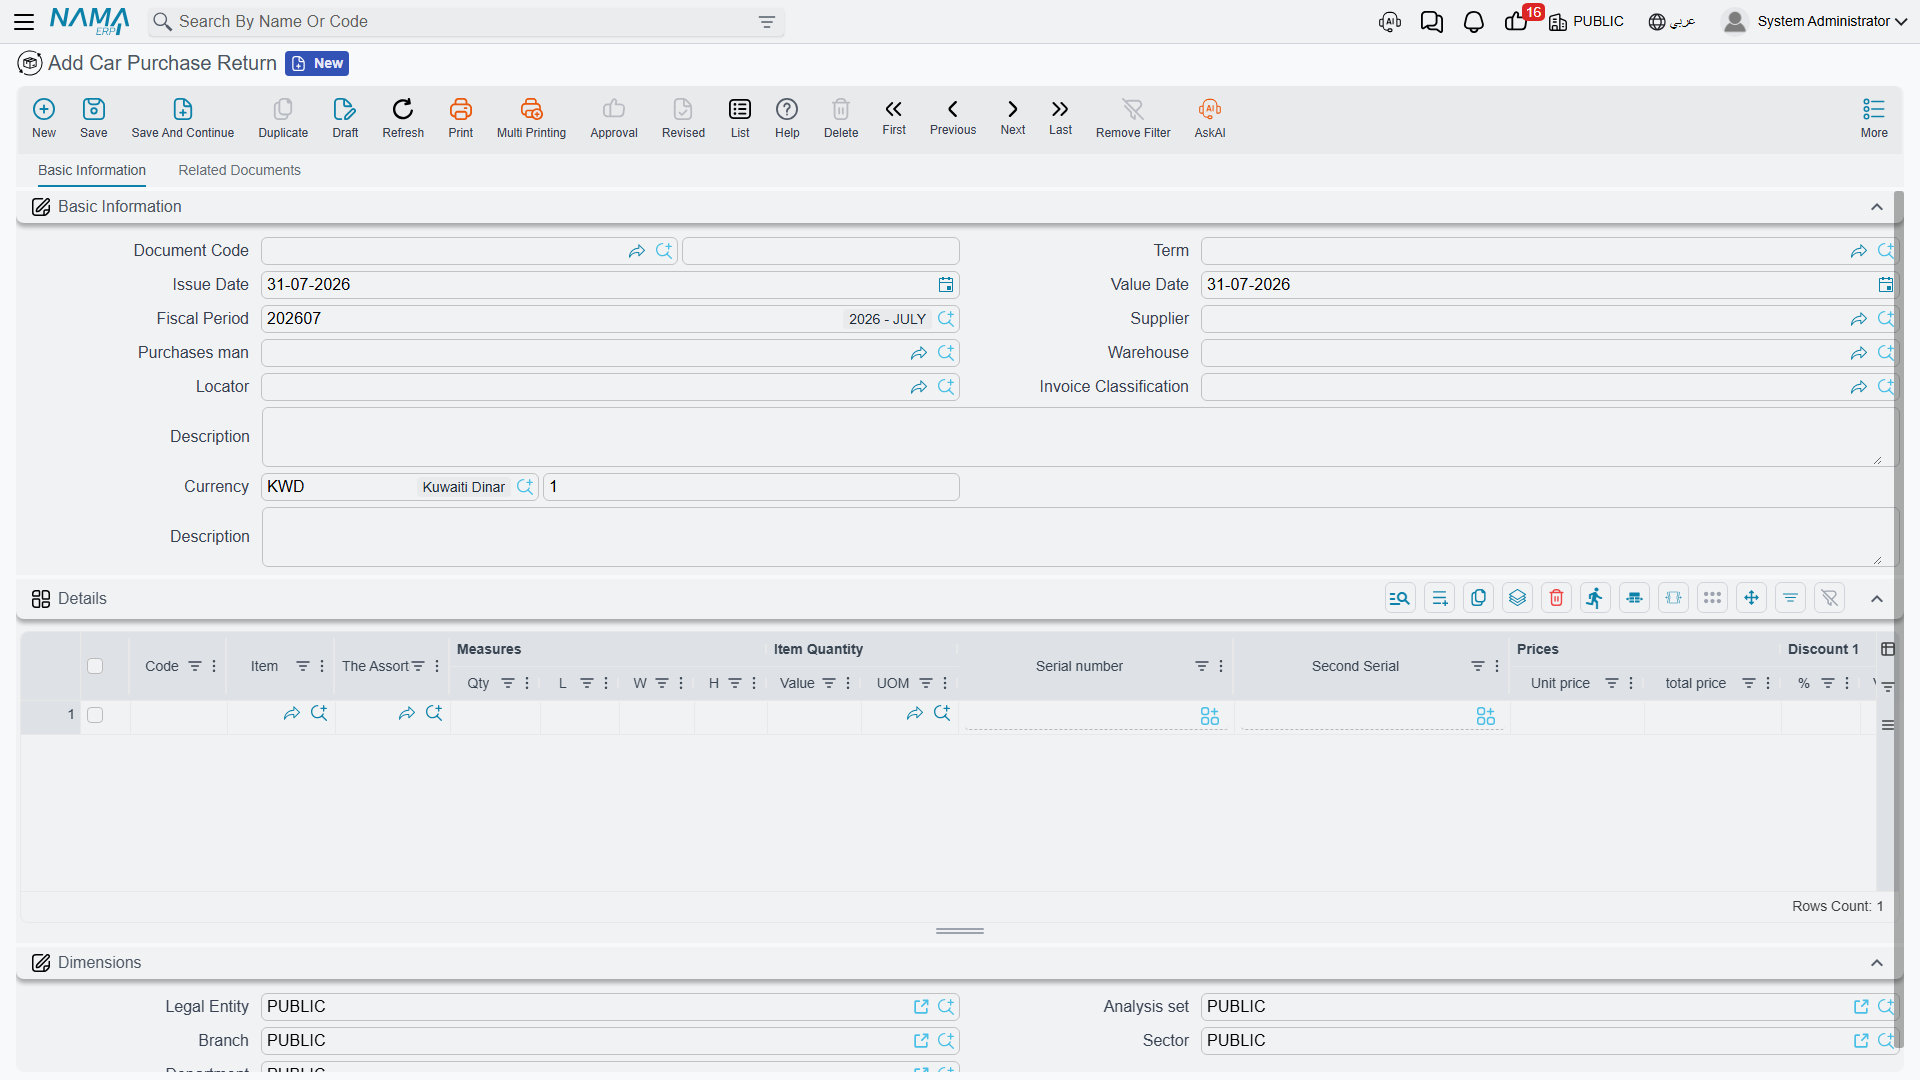Viewport: 1920px width, 1080px height.
Task: Click the Approval toolbar icon
Action: (614, 118)
